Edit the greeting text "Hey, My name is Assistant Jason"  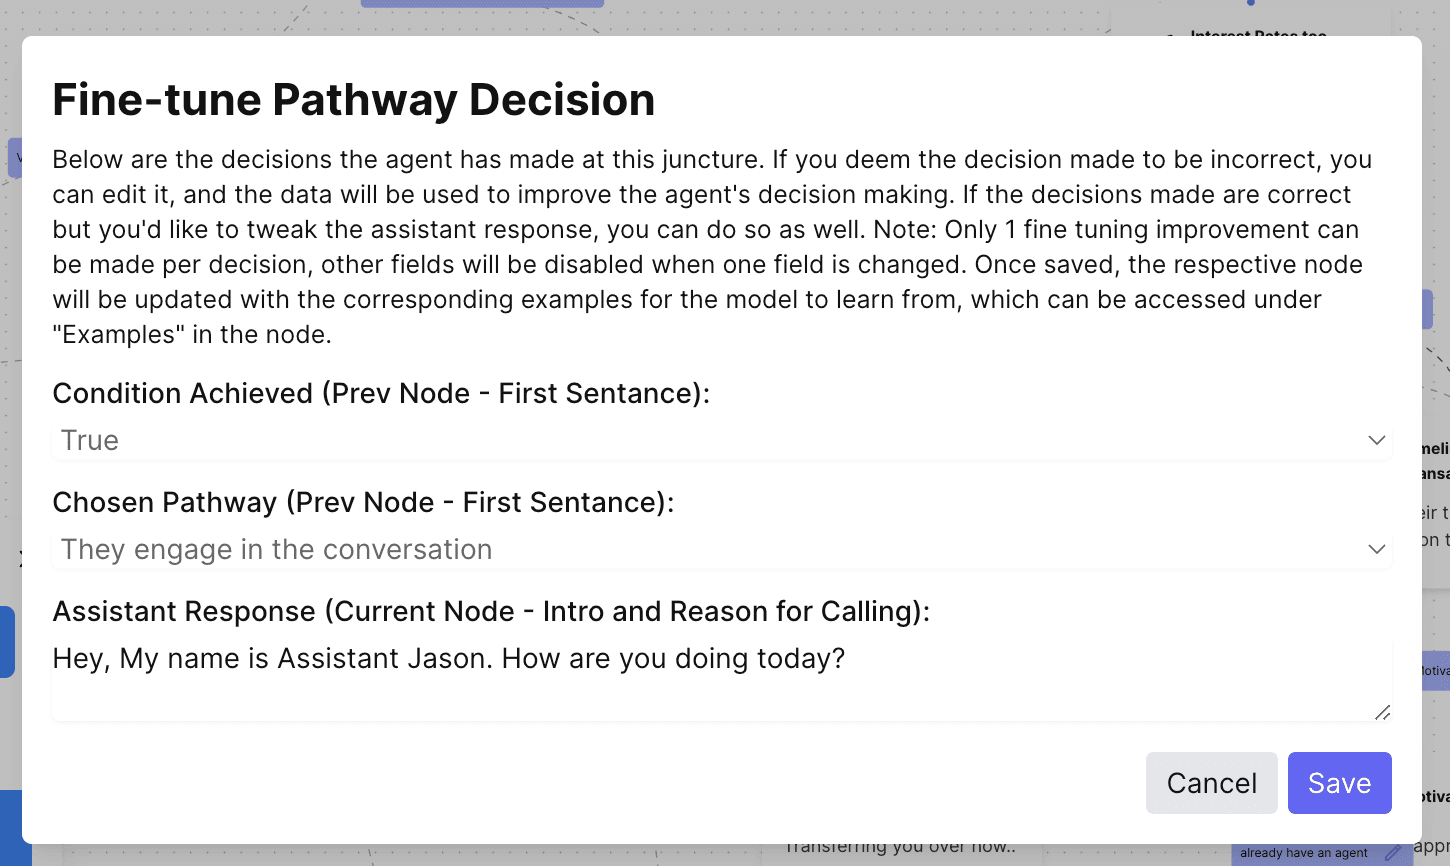(449, 658)
